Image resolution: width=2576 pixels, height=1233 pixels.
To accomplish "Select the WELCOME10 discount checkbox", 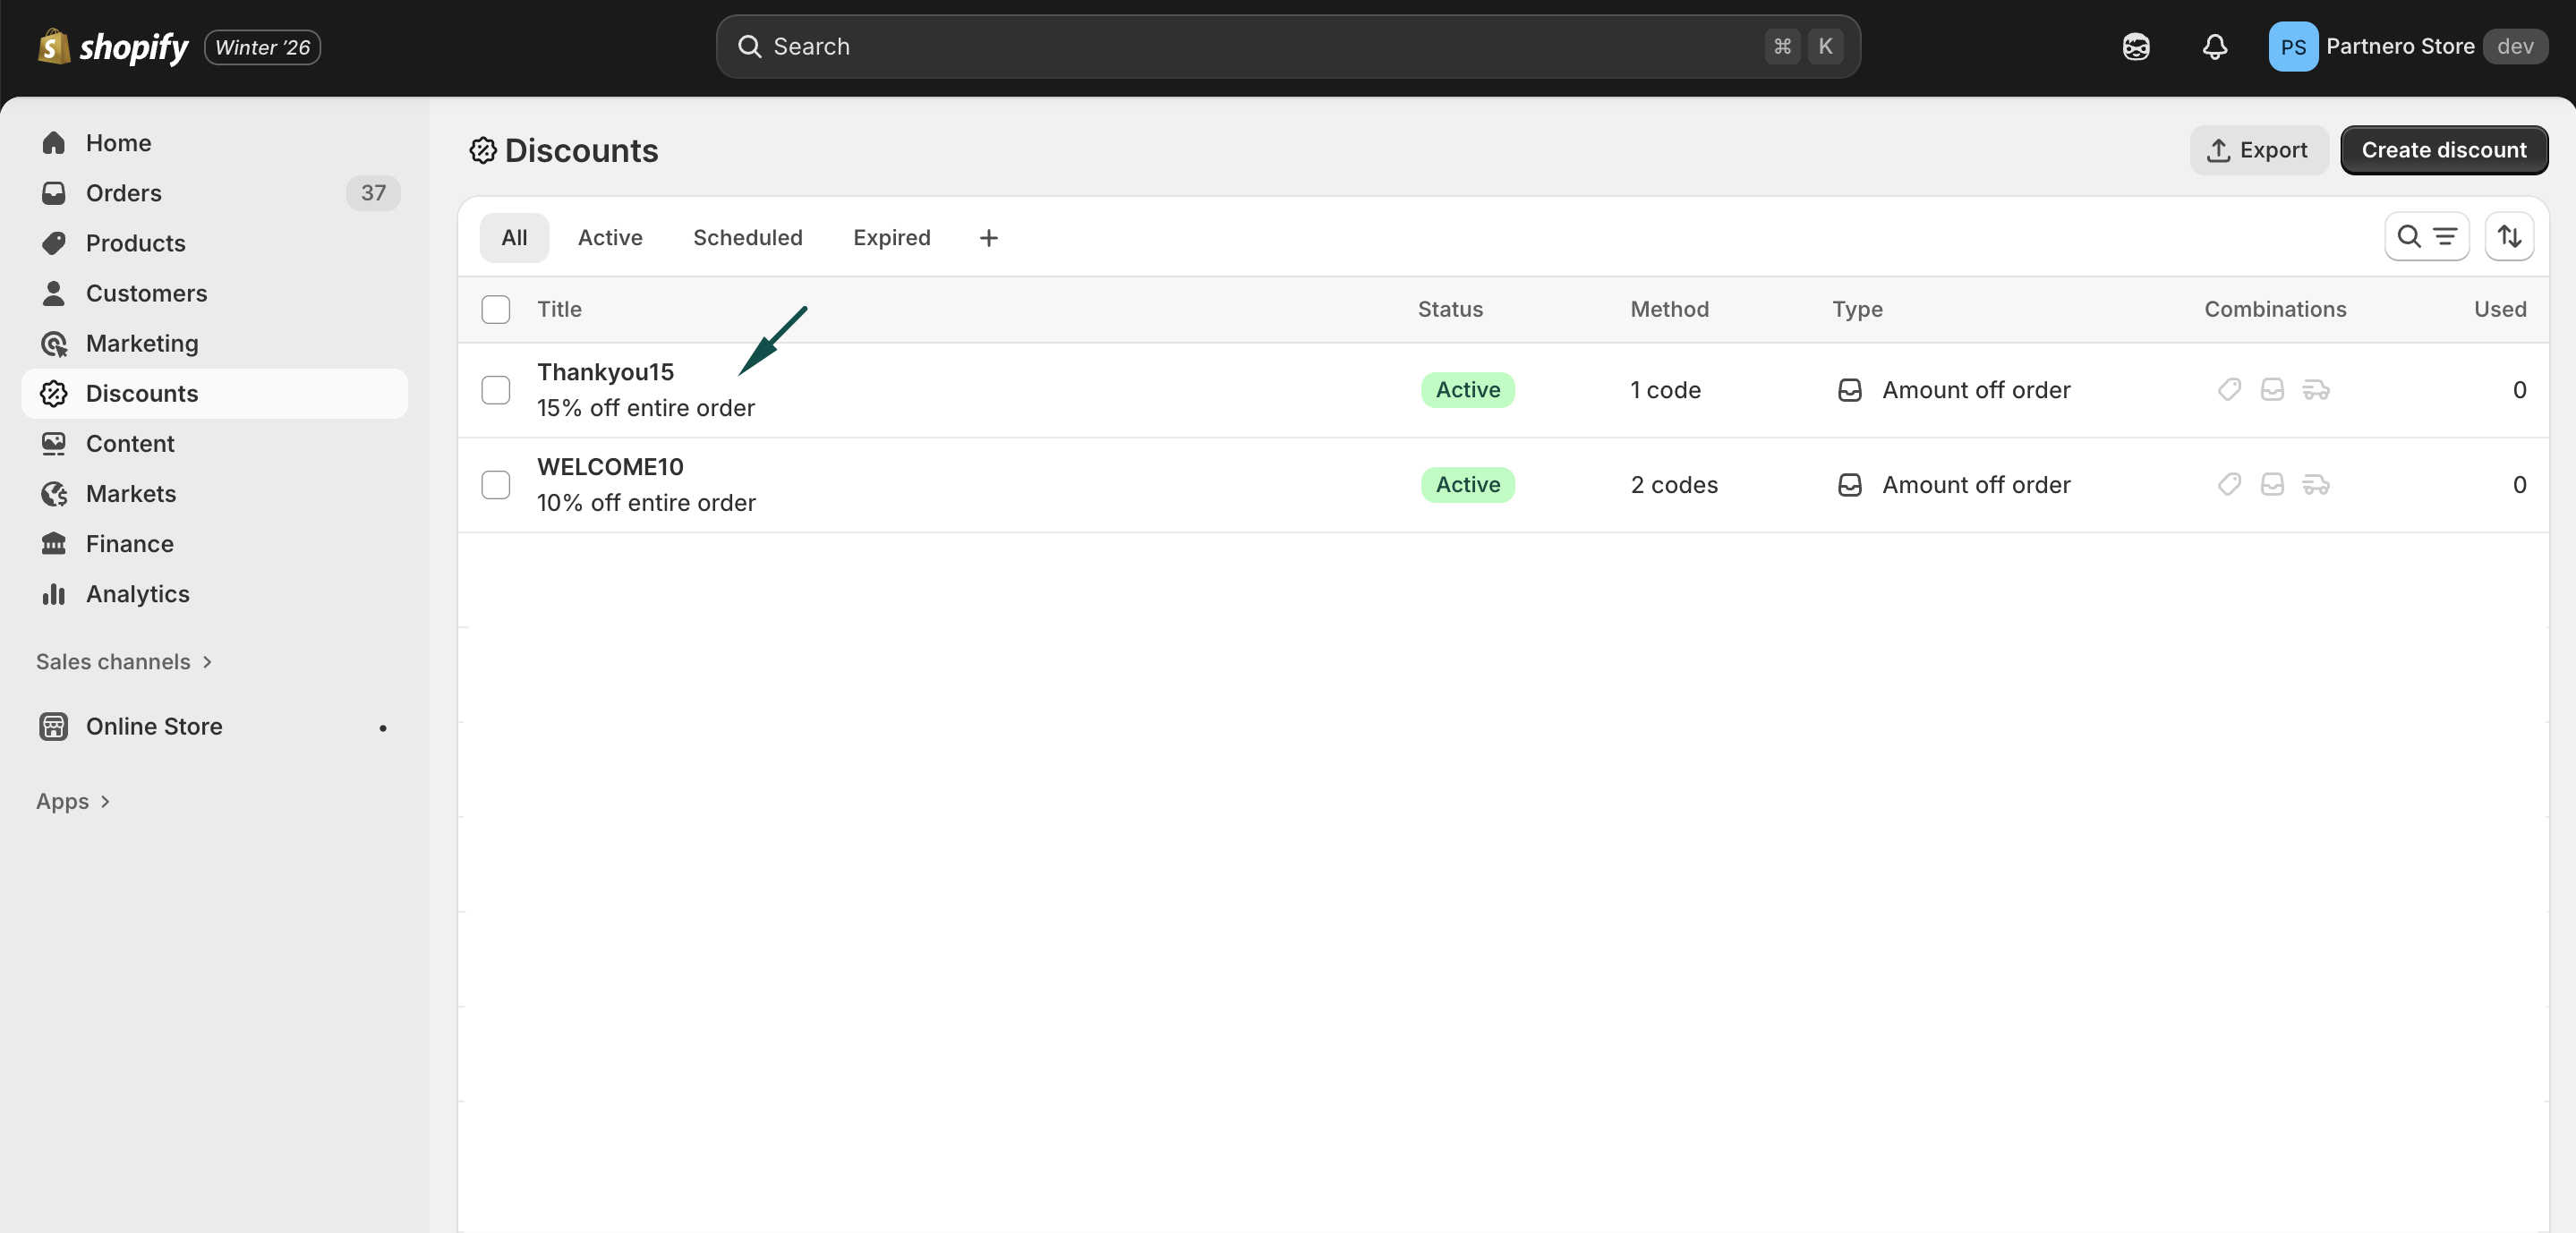I will 495,485.
